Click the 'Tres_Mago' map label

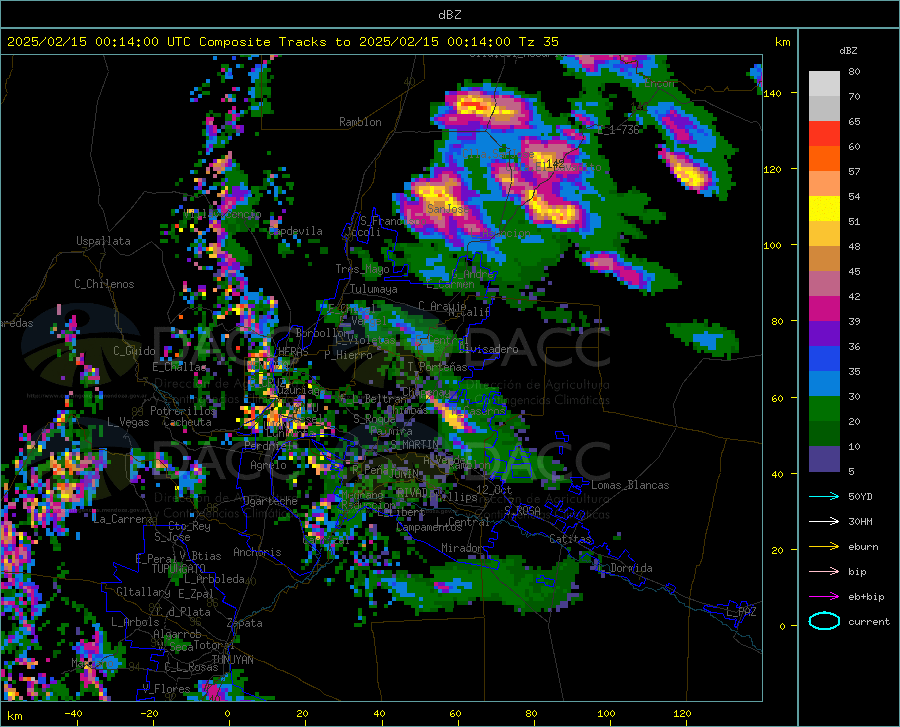pos(362,269)
